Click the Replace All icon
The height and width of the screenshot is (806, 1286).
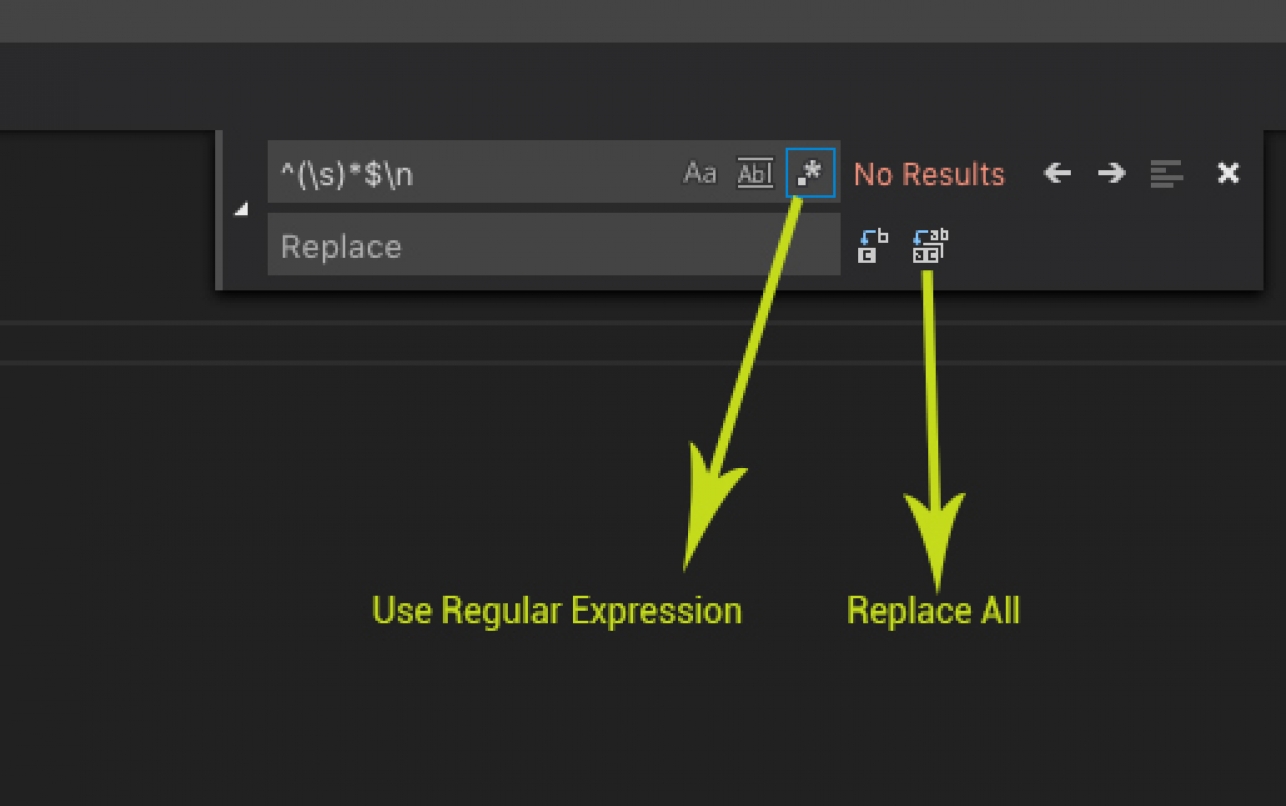(x=927, y=245)
